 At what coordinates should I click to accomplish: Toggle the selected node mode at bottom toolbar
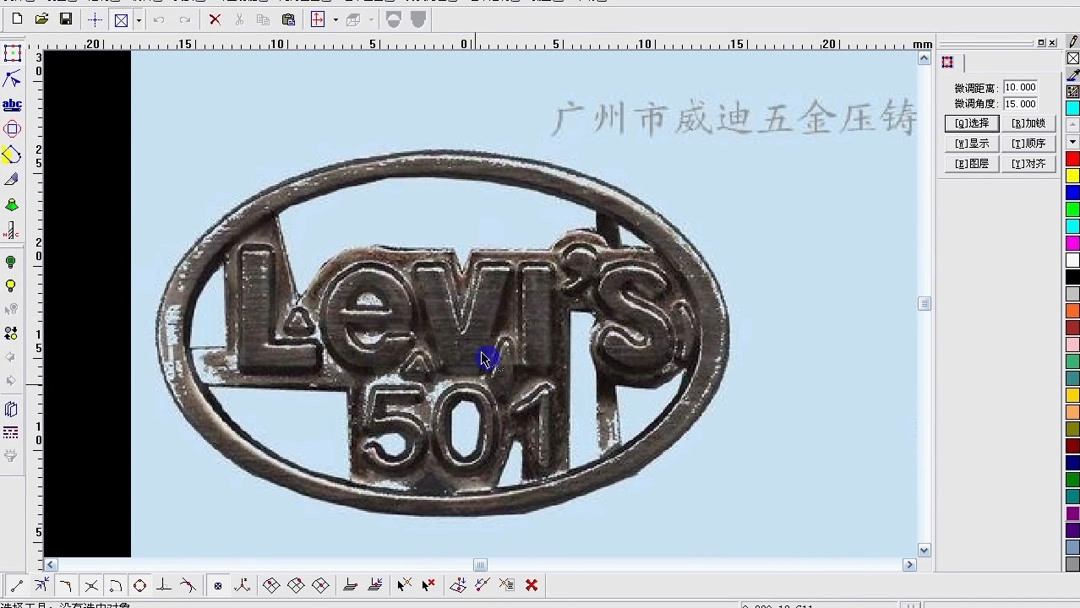pyautogui.click(x=218, y=586)
